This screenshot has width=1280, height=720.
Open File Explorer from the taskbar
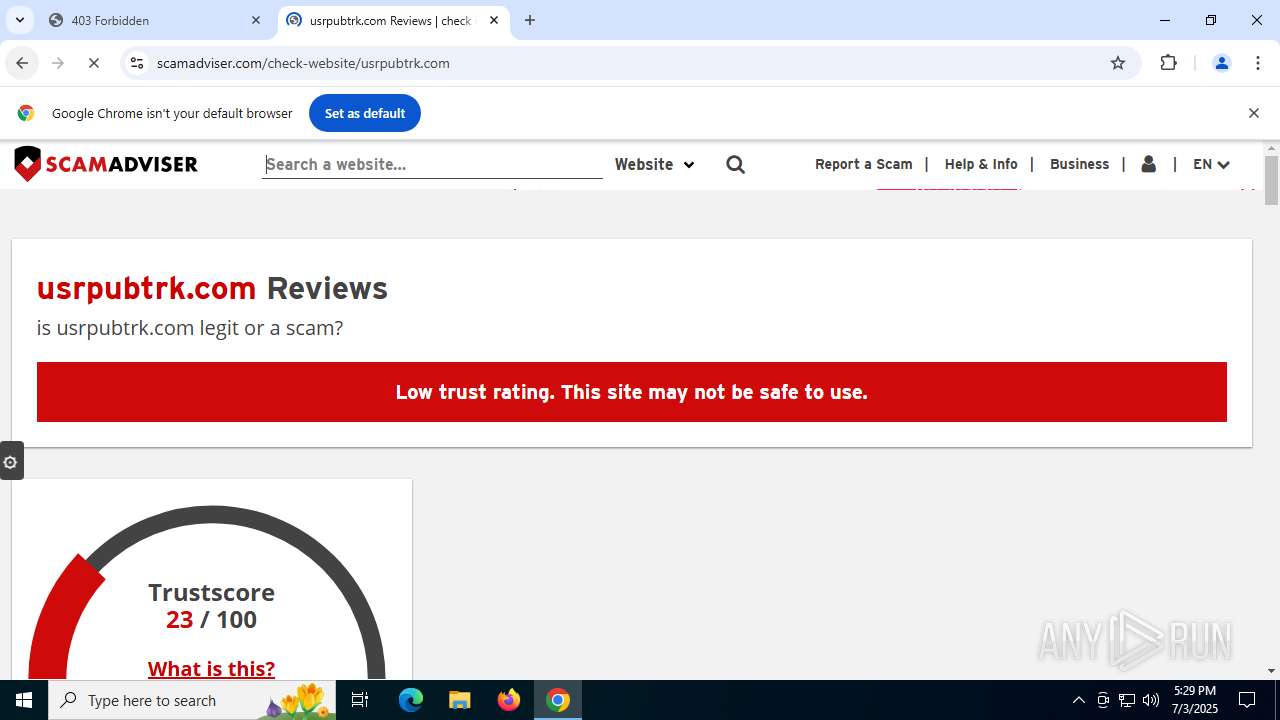[459, 700]
